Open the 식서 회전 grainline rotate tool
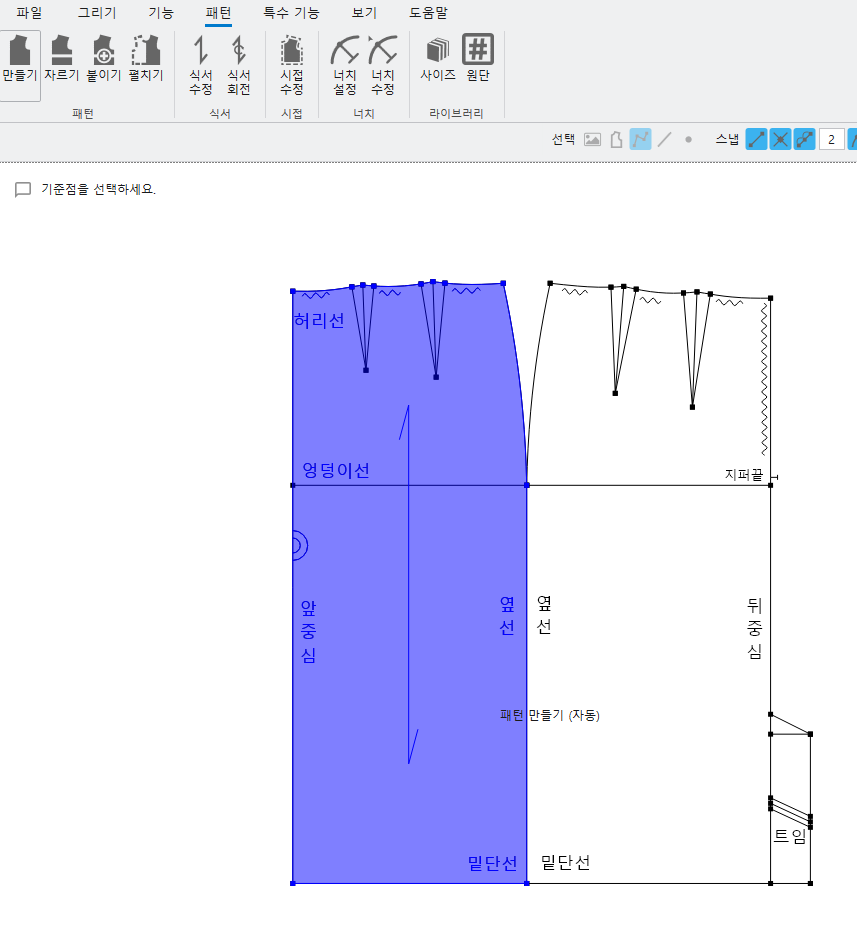 [239, 65]
